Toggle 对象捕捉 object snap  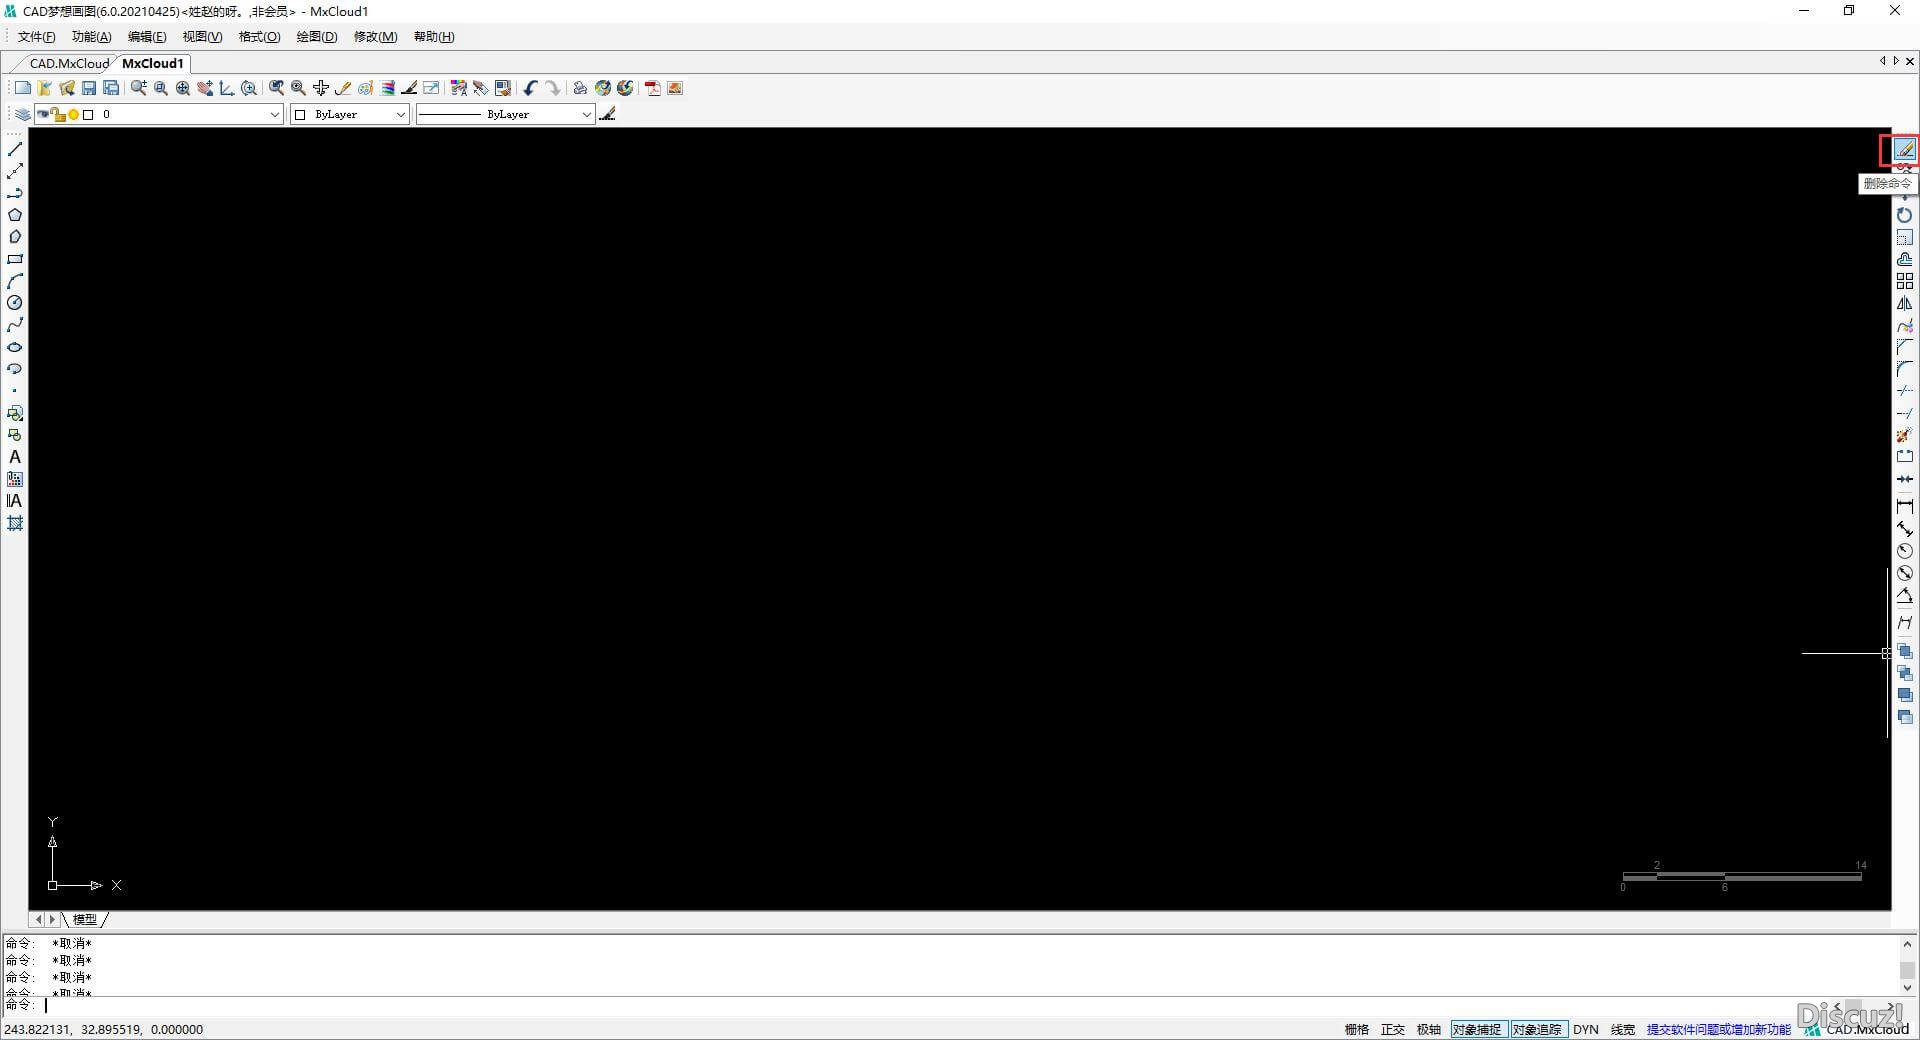coord(1477,1029)
